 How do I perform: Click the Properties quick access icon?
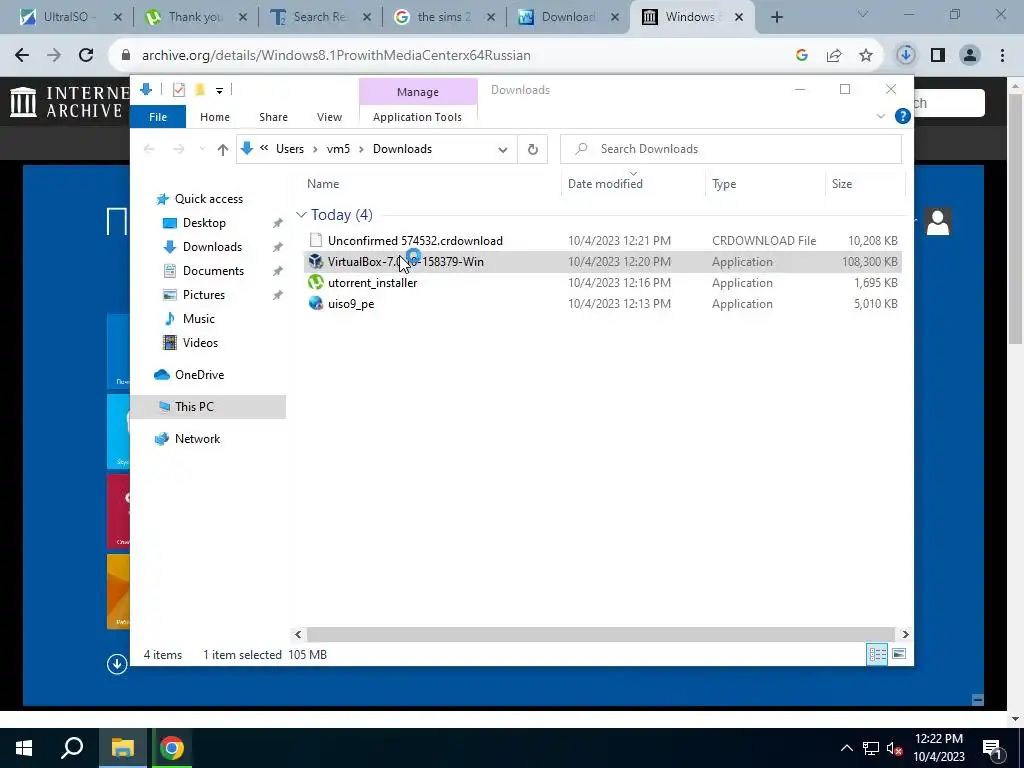178,90
